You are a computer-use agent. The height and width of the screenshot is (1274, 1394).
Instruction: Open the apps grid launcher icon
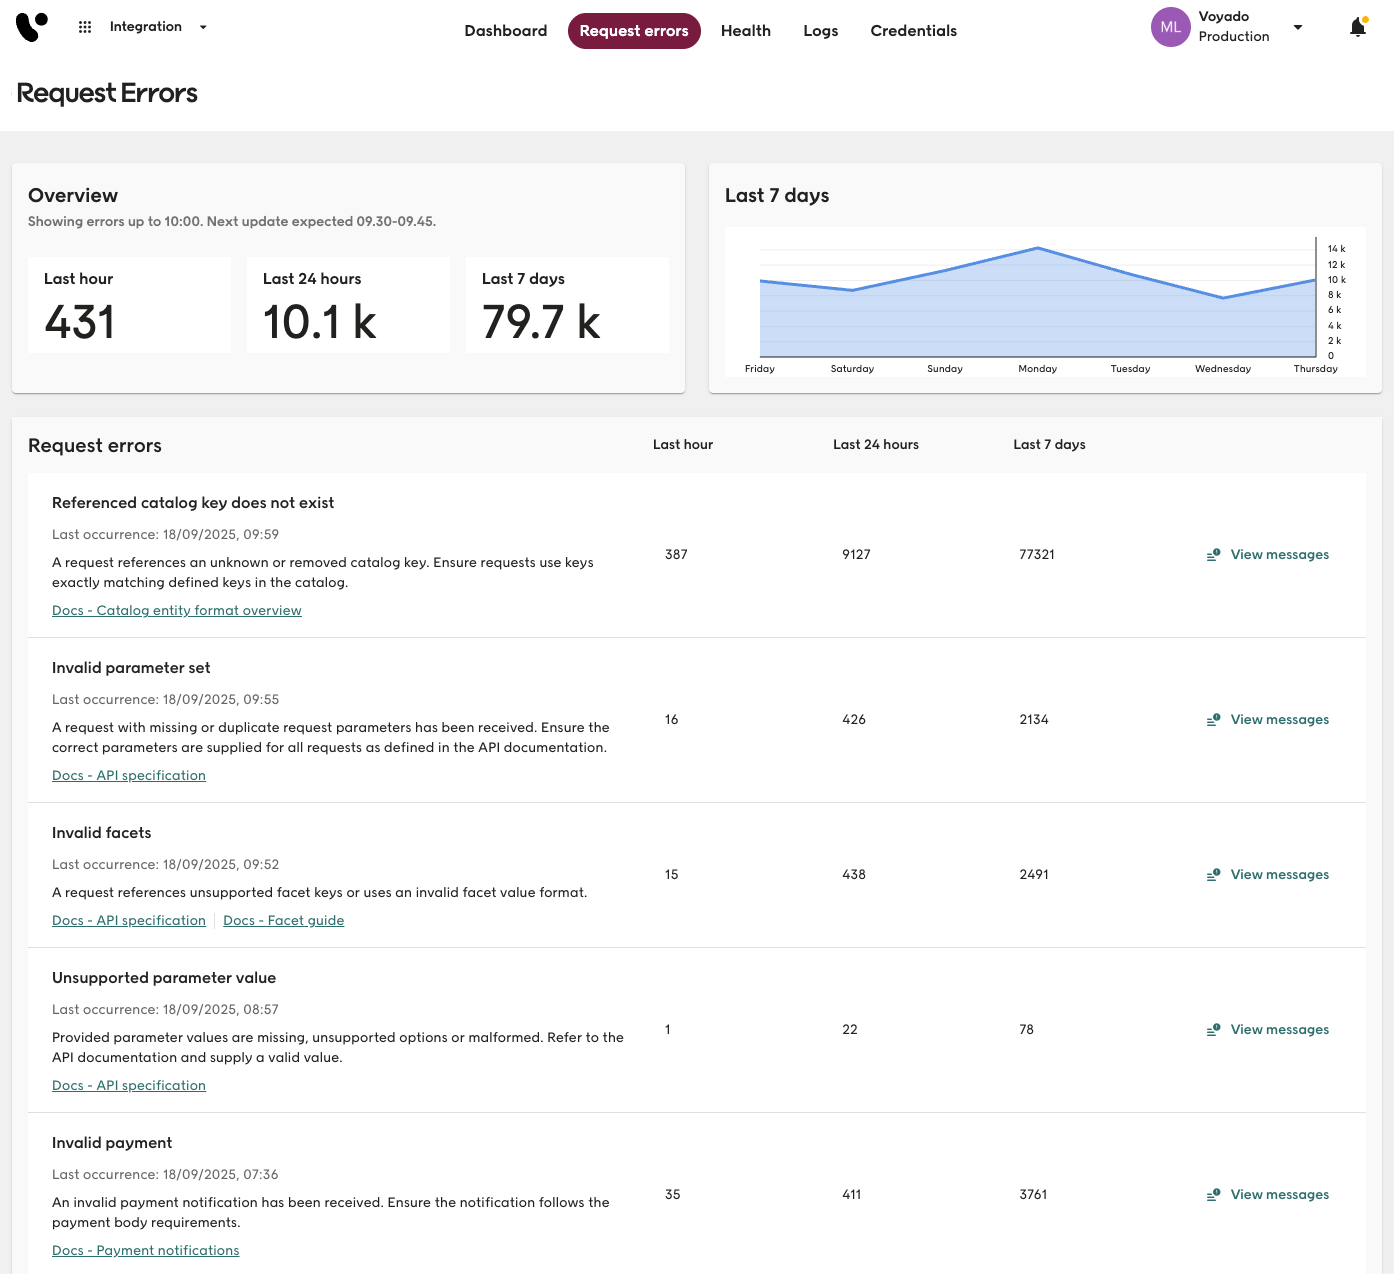[x=85, y=27]
